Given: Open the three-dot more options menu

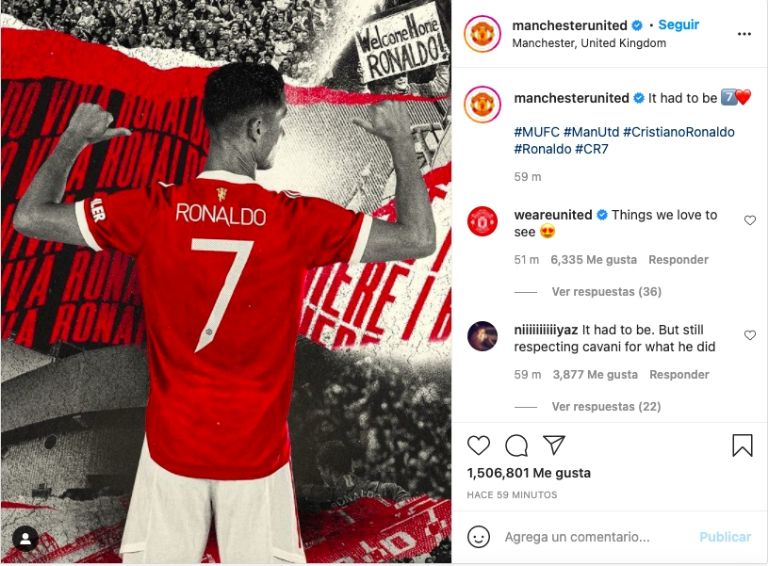Looking at the screenshot, I should pyautogui.click(x=744, y=34).
